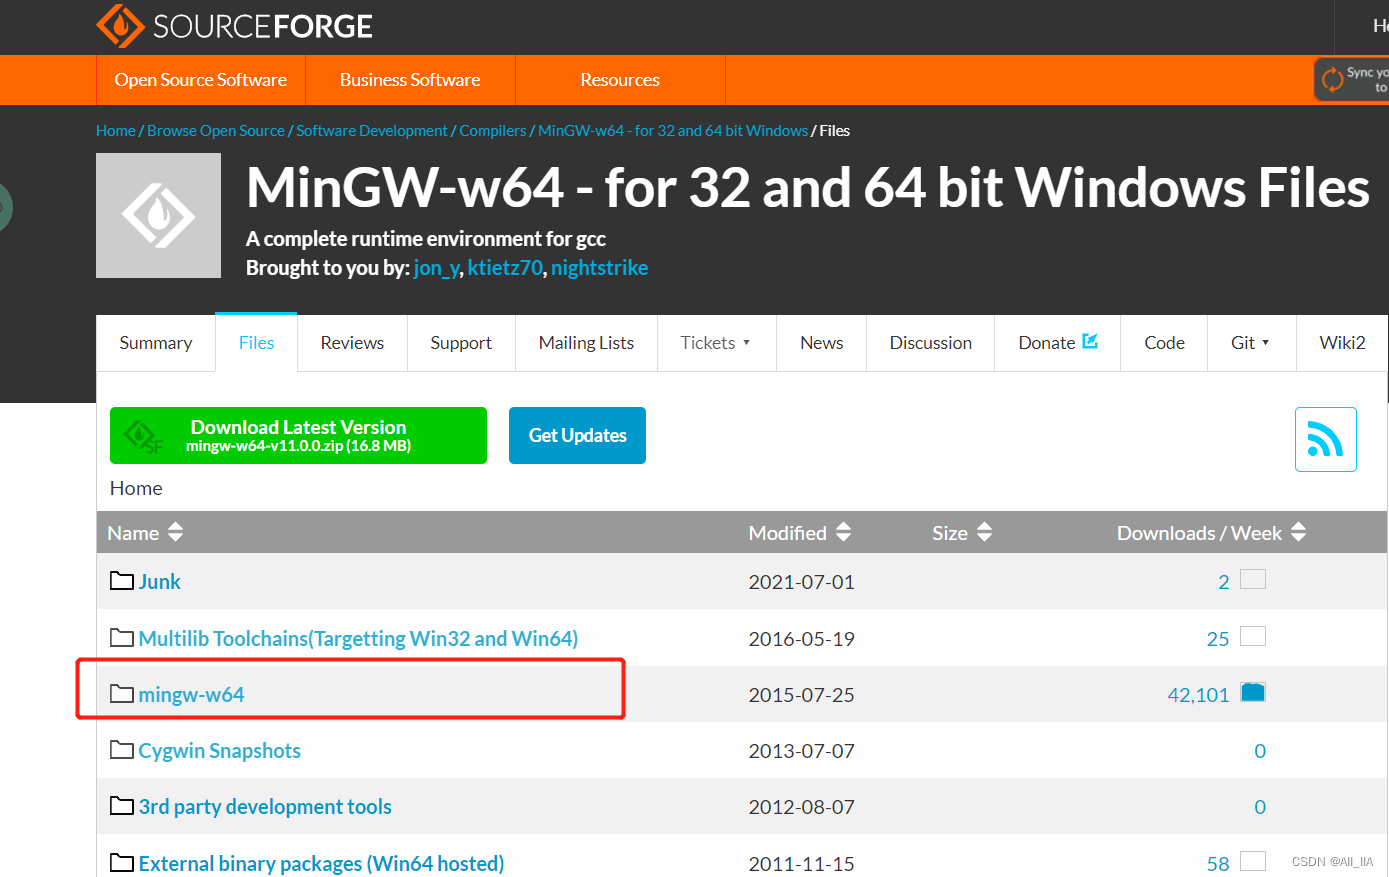Open External binary packages (Win64 hosted) link
Viewport: 1389px width, 877px height.
click(x=321, y=863)
